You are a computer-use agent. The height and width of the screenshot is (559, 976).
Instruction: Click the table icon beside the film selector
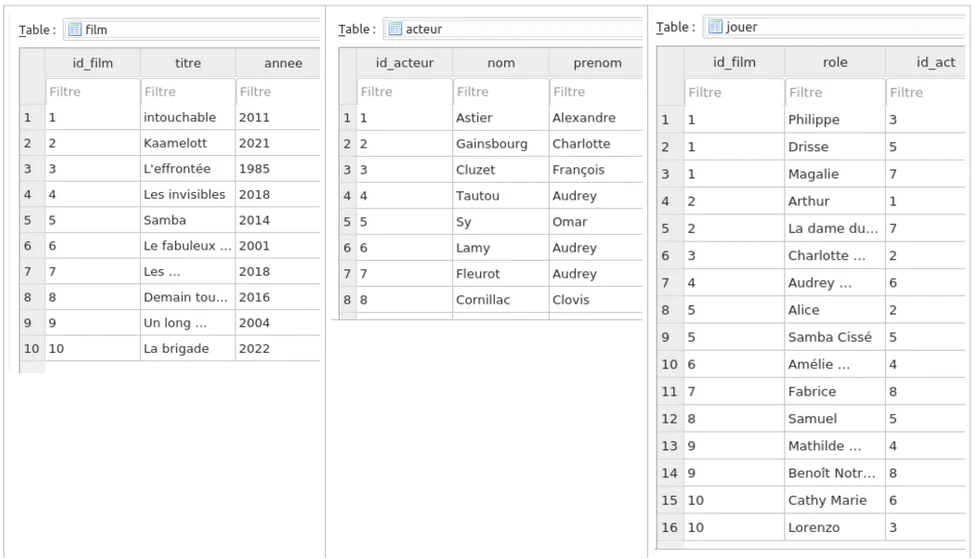75,30
